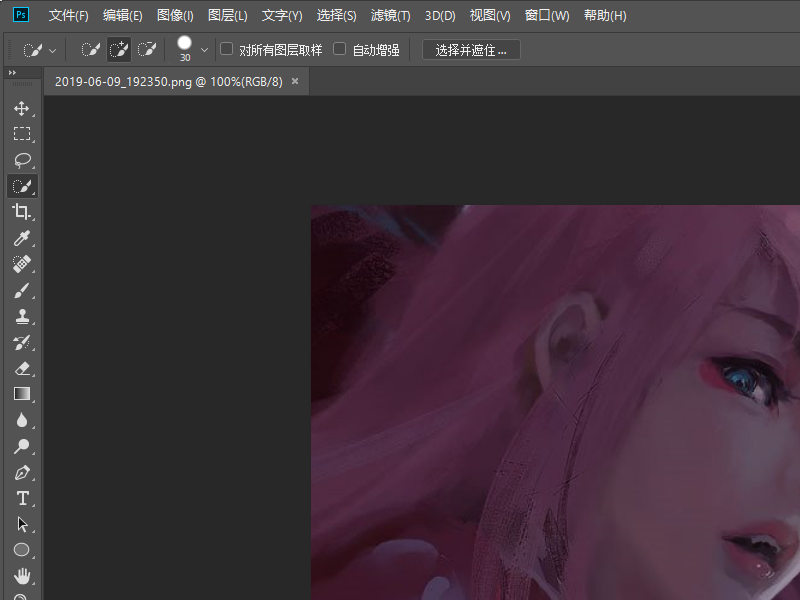Image resolution: width=800 pixels, height=600 pixels.
Task: Select the Quick Selection tool in toolbox
Action: (x=22, y=186)
